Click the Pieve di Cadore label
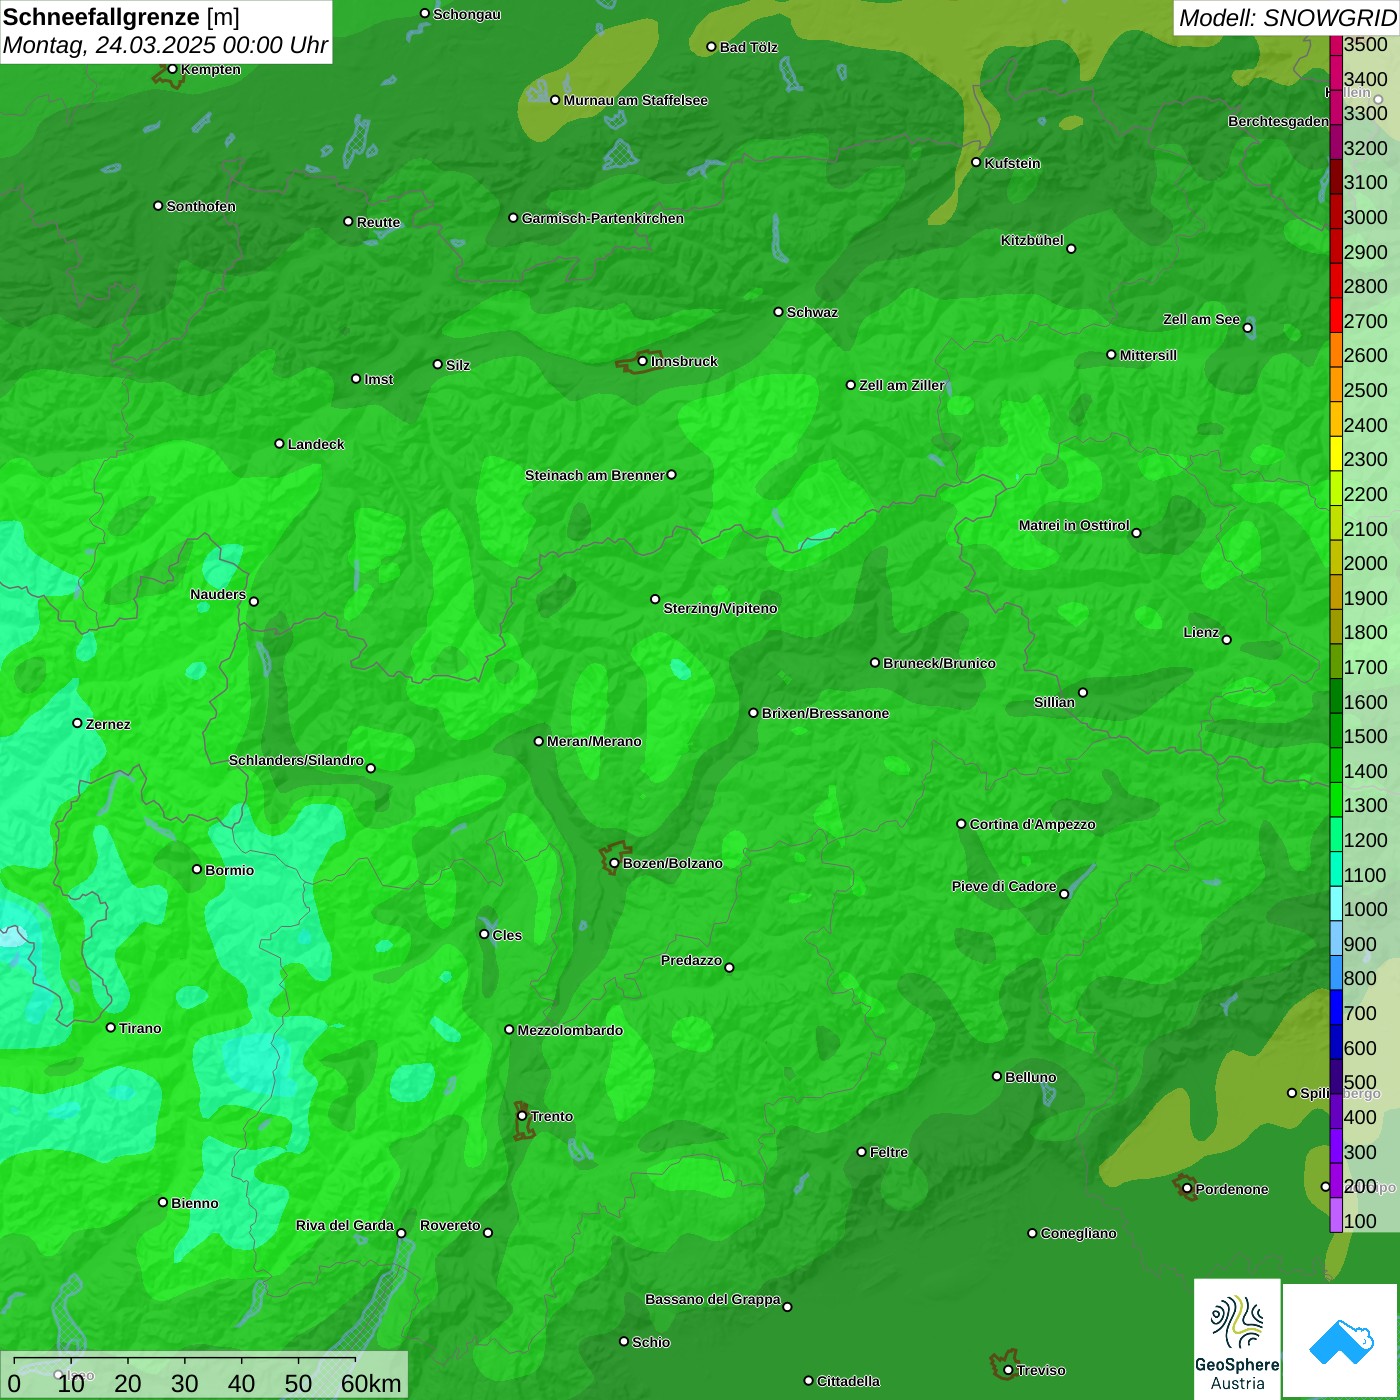 1004,886
